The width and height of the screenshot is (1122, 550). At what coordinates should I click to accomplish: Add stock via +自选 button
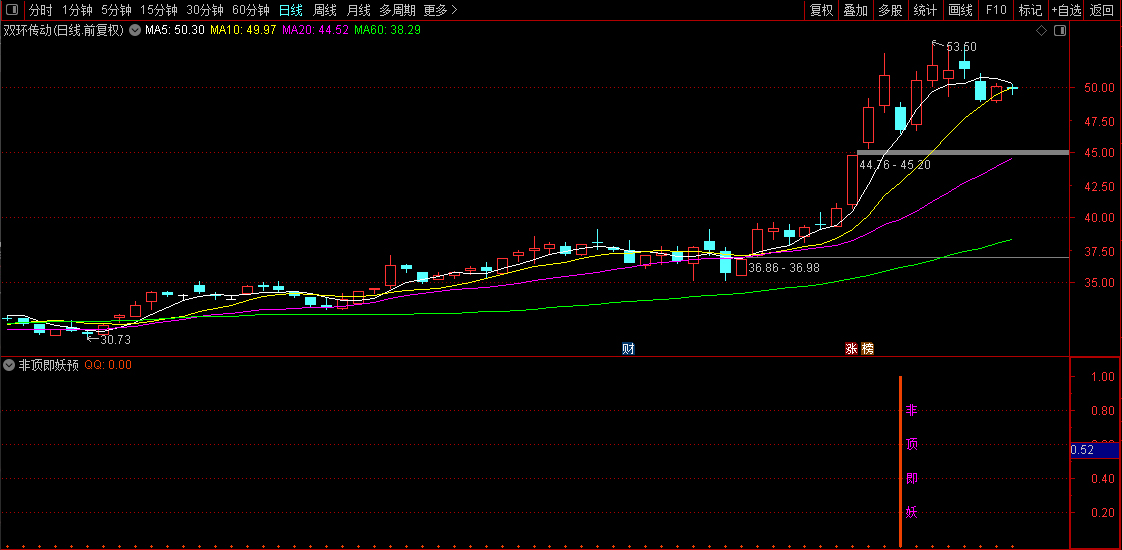(x=1066, y=10)
